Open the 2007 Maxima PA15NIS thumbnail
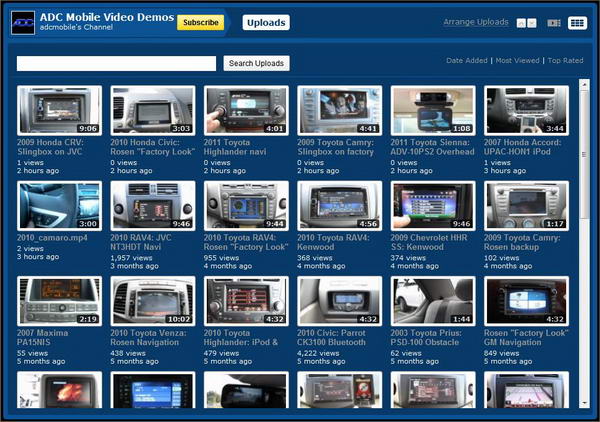 click(x=59, y=301)
